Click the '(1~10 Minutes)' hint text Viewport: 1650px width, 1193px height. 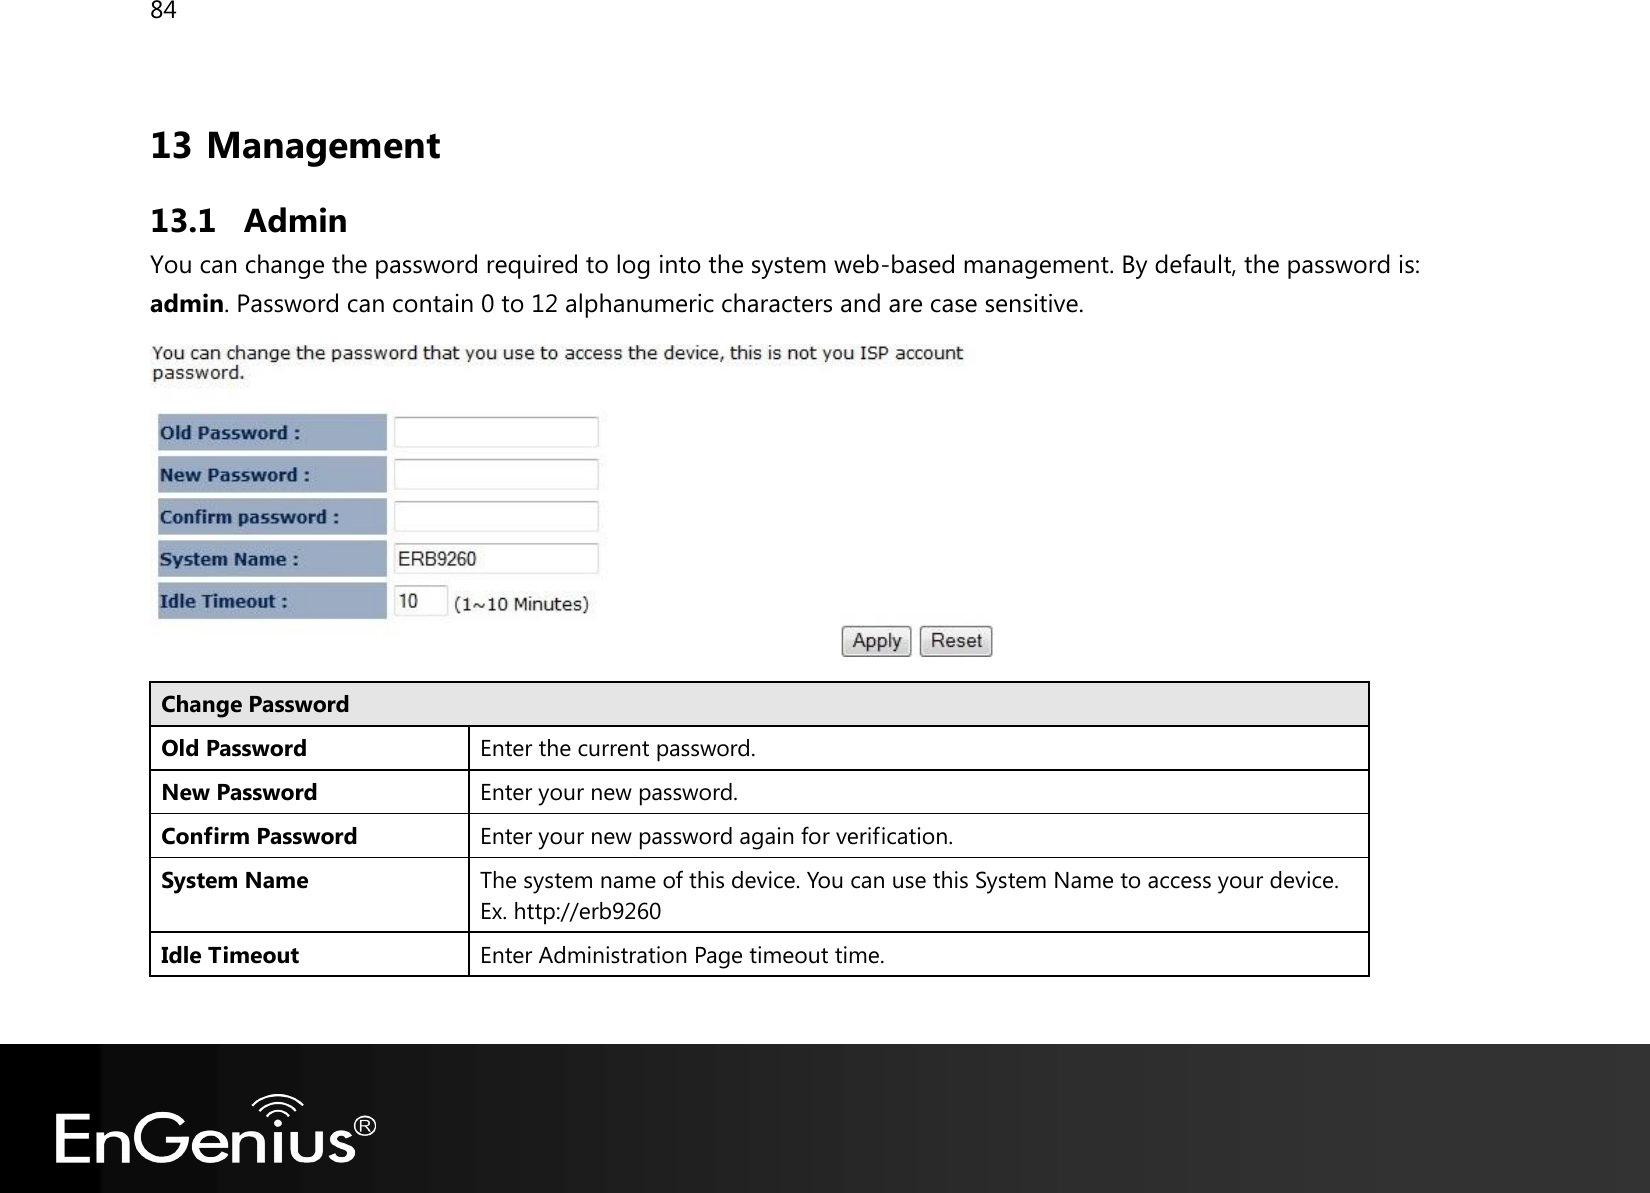522,604
